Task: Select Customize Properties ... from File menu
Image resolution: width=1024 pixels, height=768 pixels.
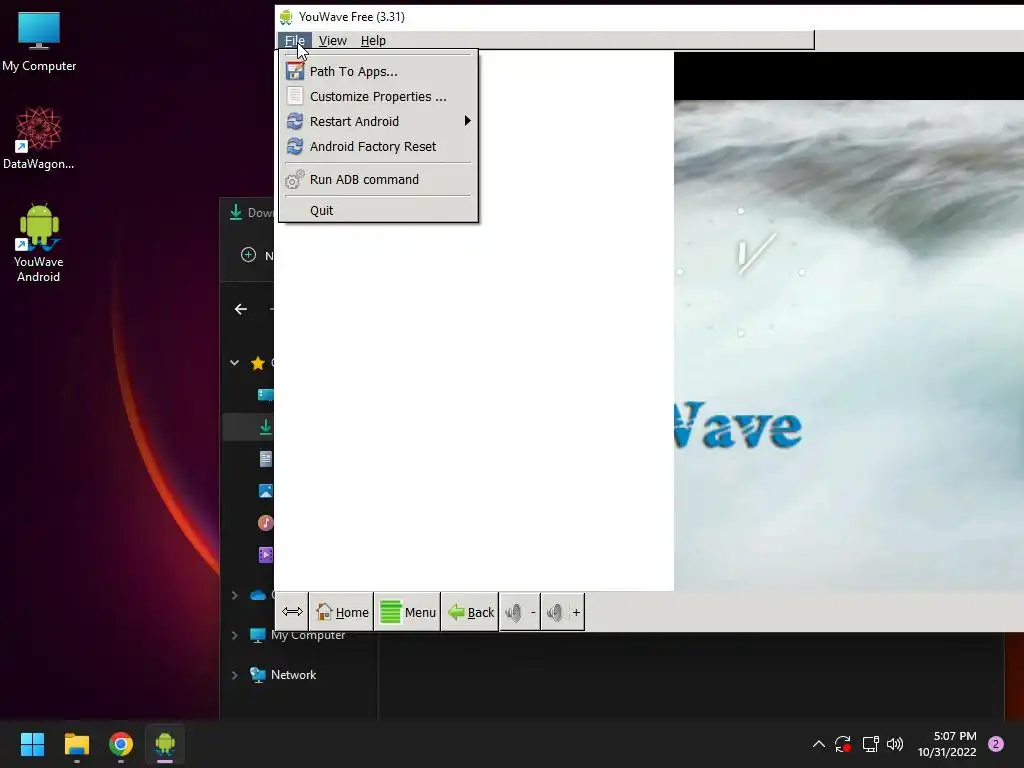Action: 379,97
